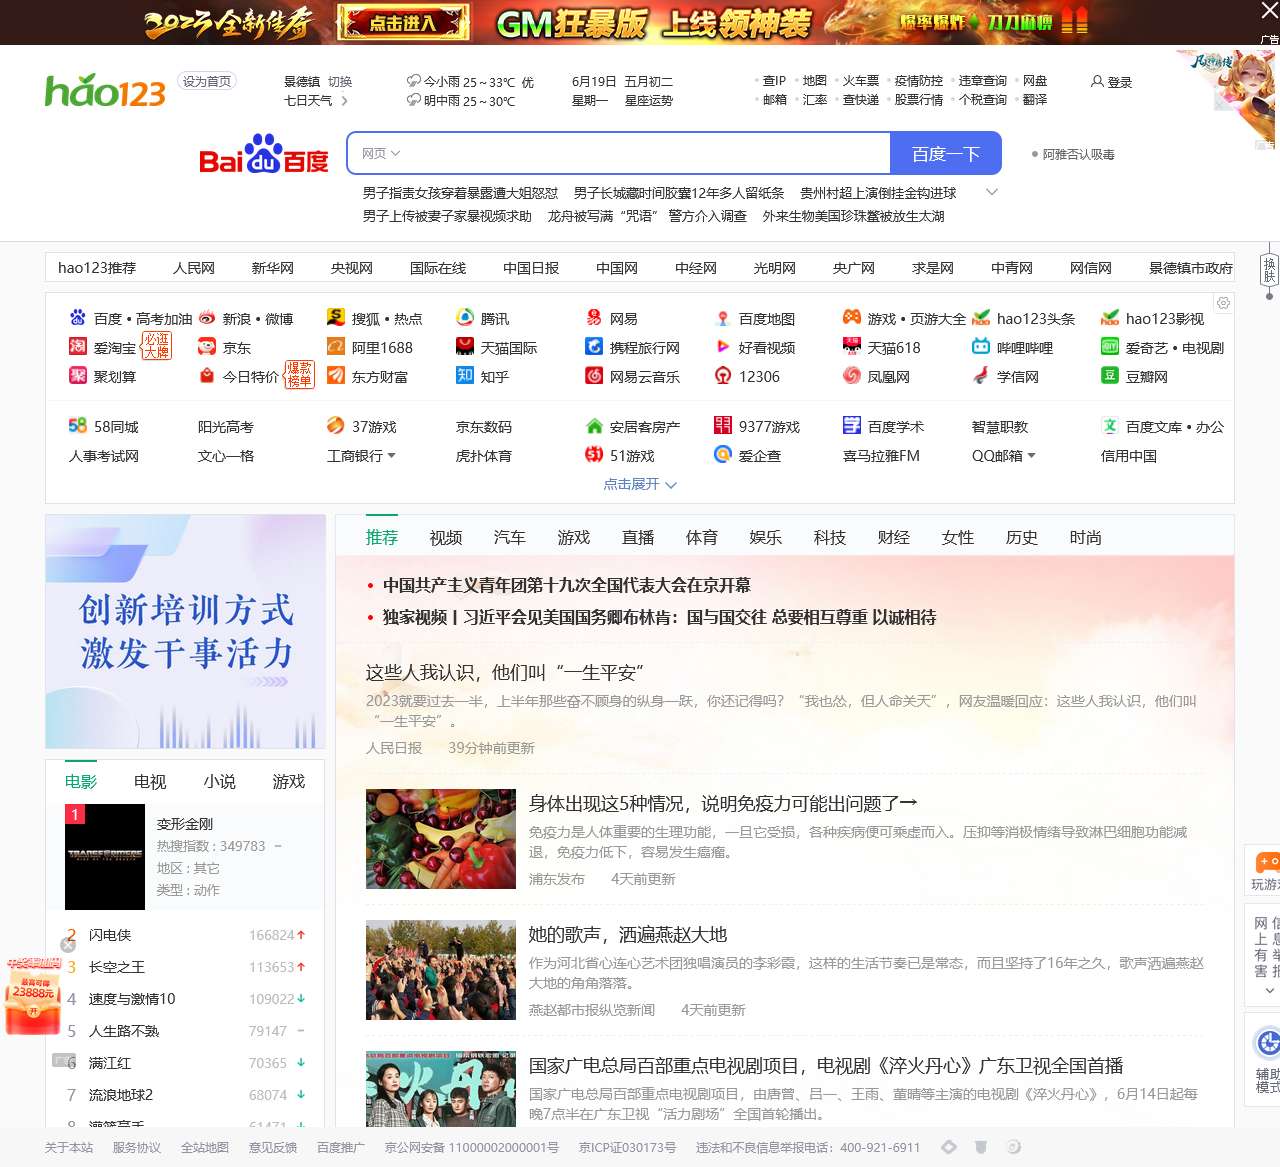Open ranking item 闪电侠
1280x1167 pixels.
(x=110, y=935)
